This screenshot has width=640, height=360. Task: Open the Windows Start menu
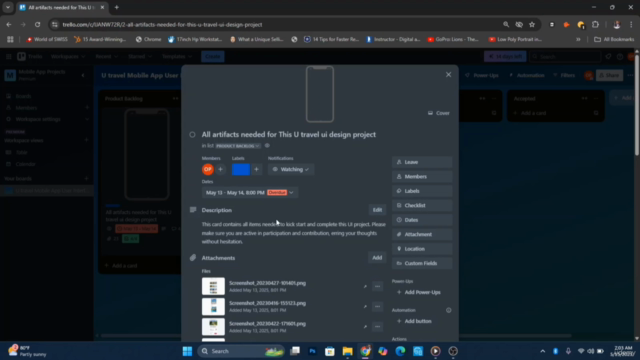(187, 351)
